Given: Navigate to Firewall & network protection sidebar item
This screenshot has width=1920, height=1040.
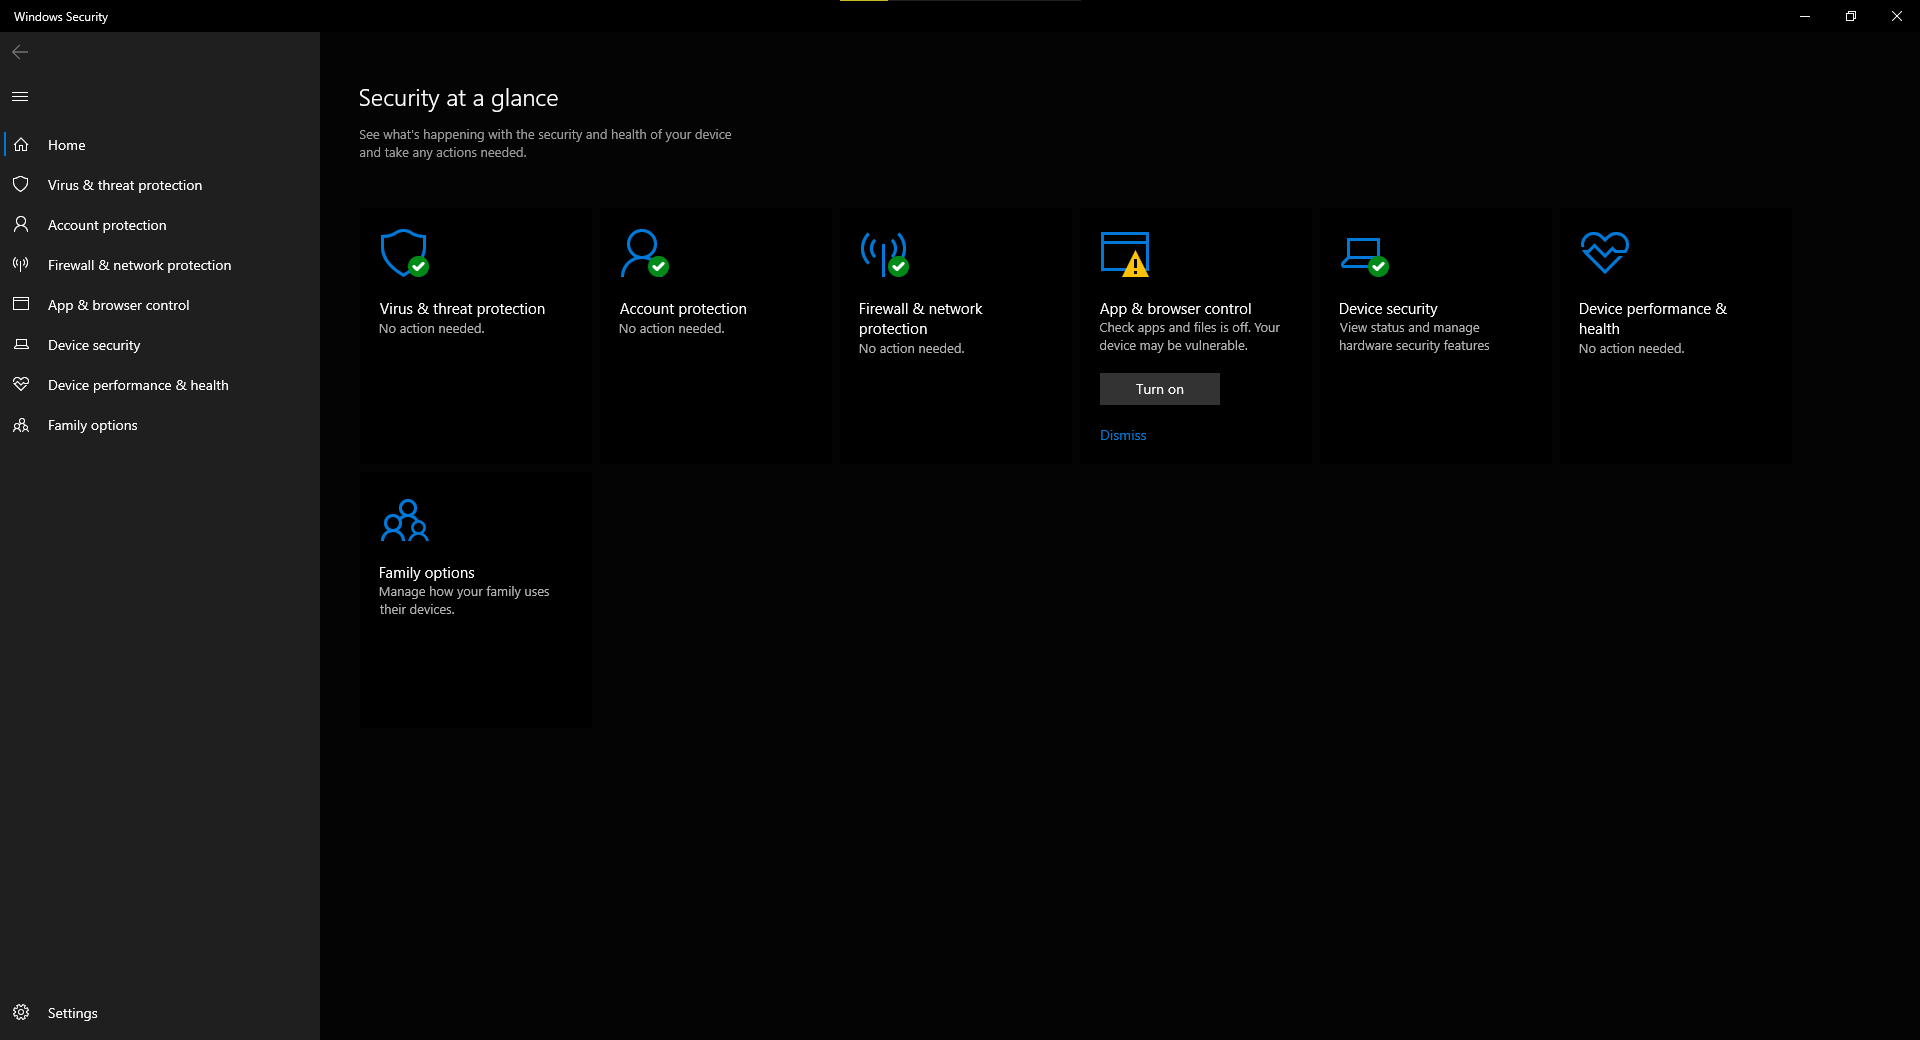Looking at the screenshot, I should point(139,265).
